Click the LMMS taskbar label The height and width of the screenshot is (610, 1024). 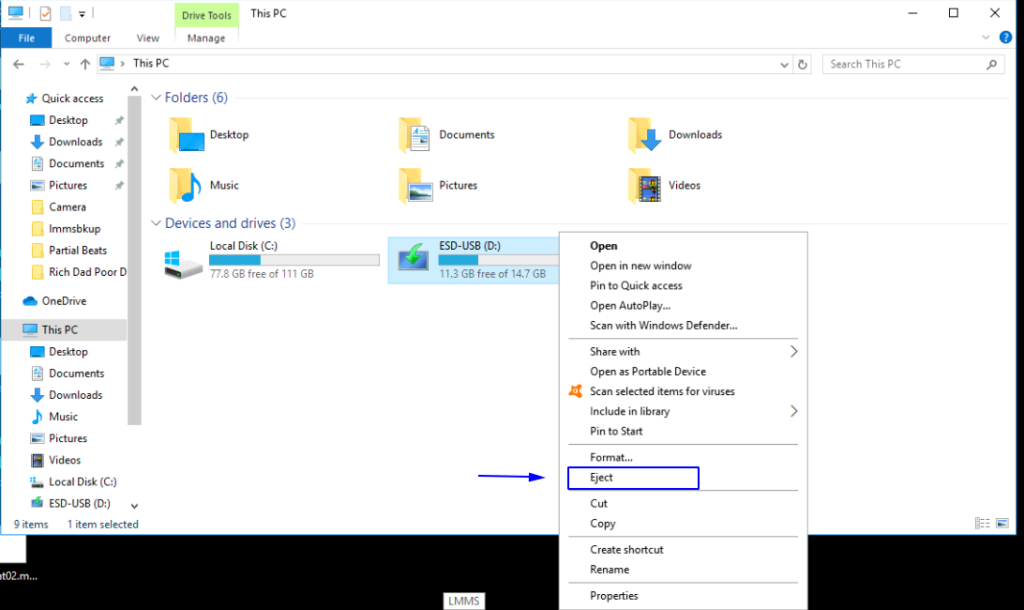464,601
